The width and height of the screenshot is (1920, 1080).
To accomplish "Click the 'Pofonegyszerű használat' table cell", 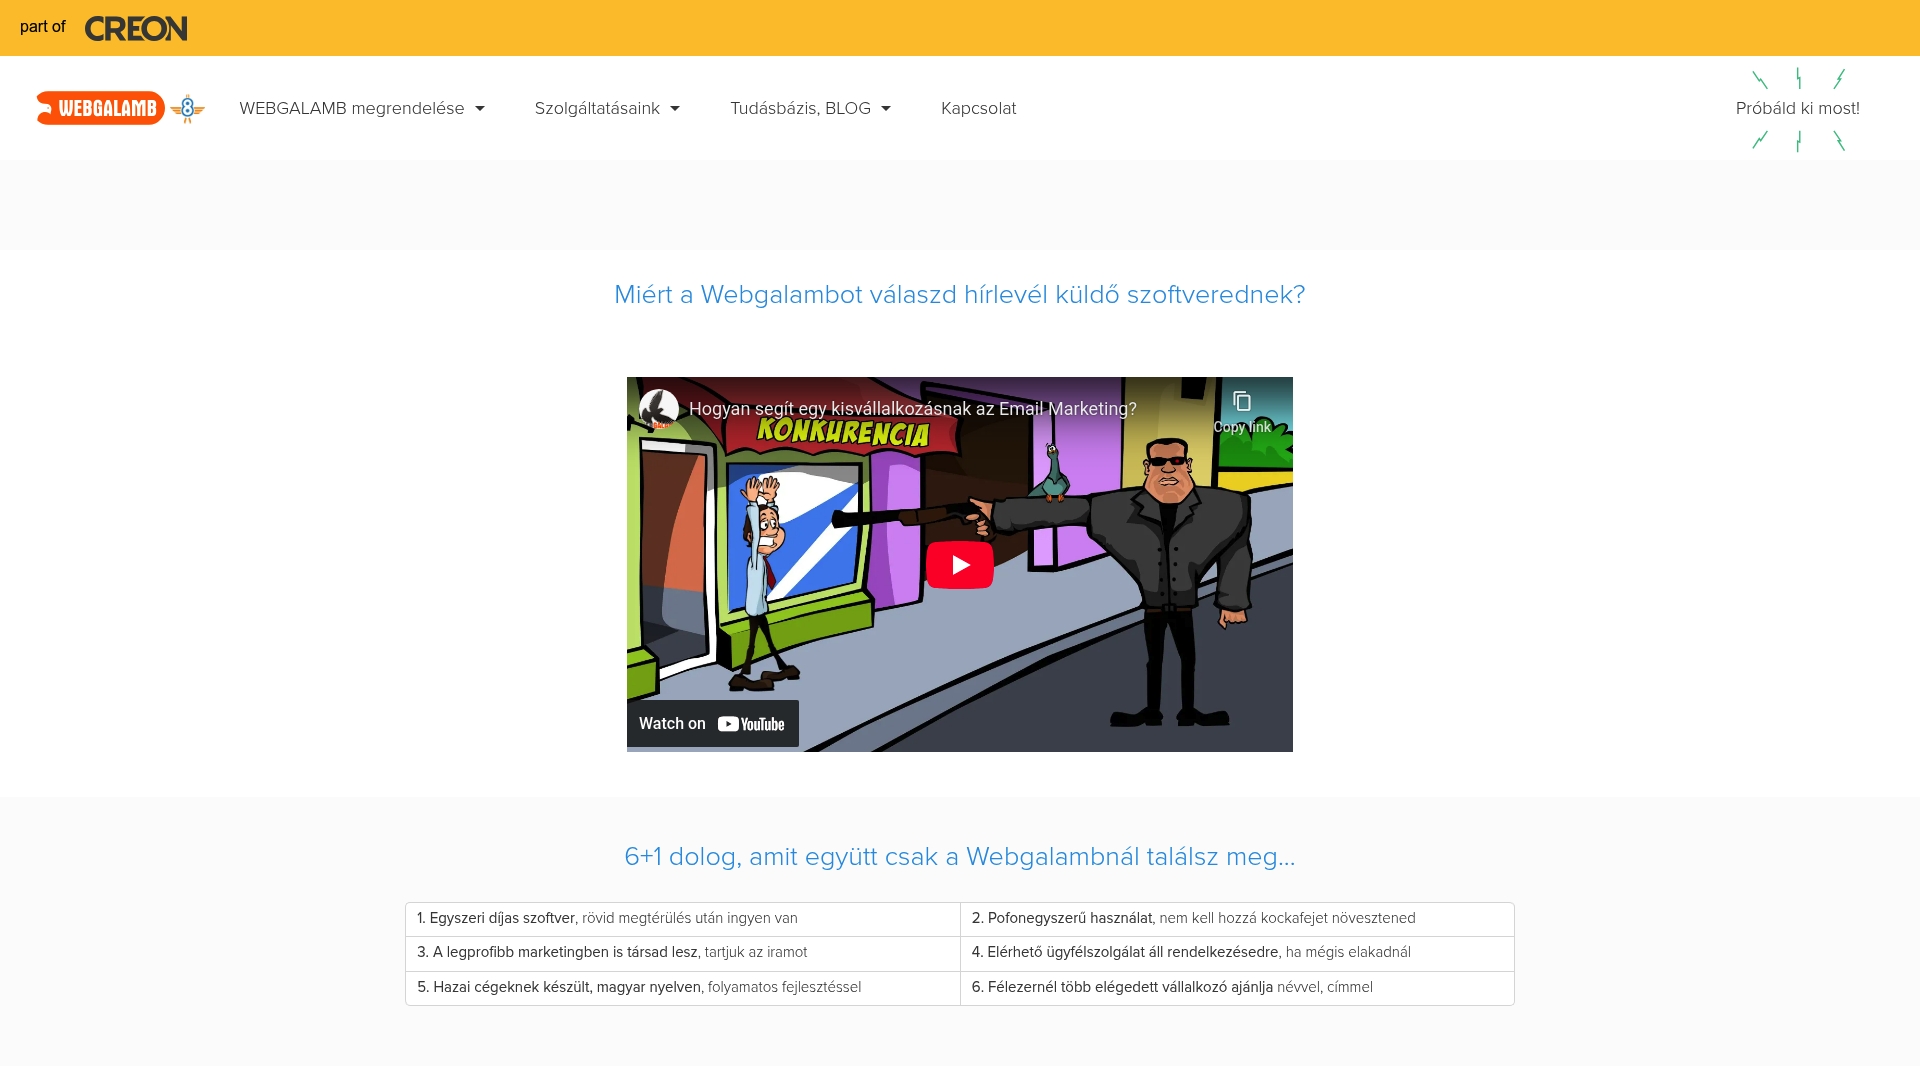I will click(x=1237, y=918).
